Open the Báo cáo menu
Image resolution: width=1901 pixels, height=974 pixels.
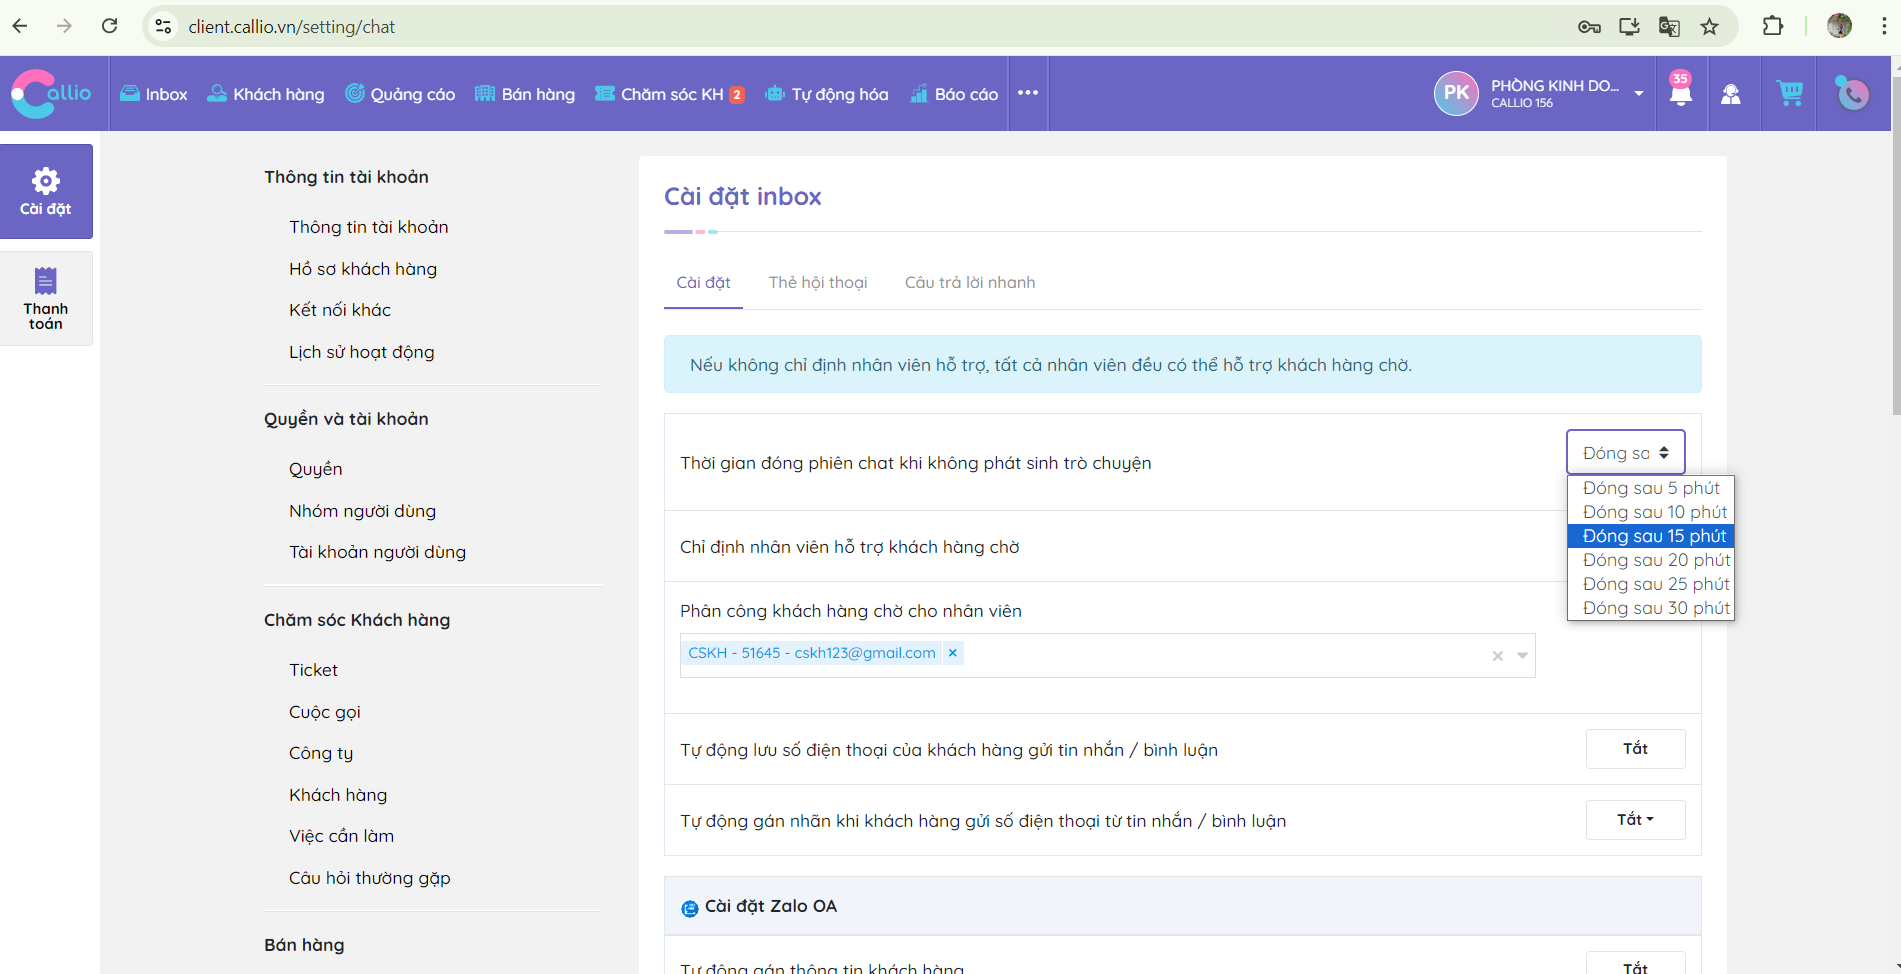tap(954, 94)
